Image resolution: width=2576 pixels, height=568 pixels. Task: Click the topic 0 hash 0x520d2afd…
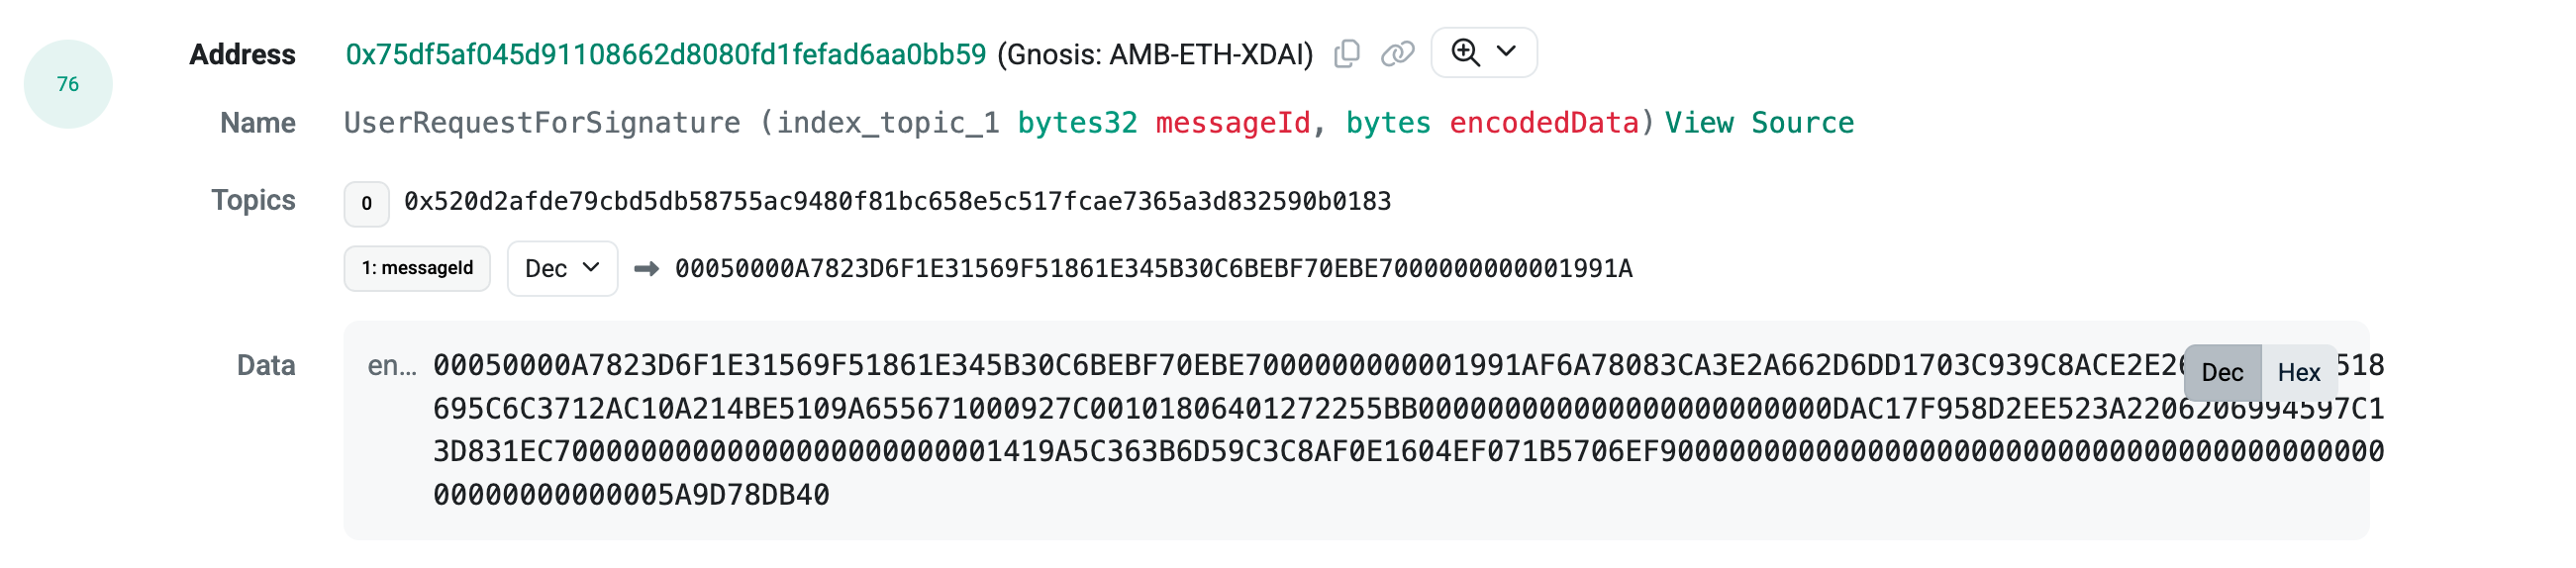point(897,202)
